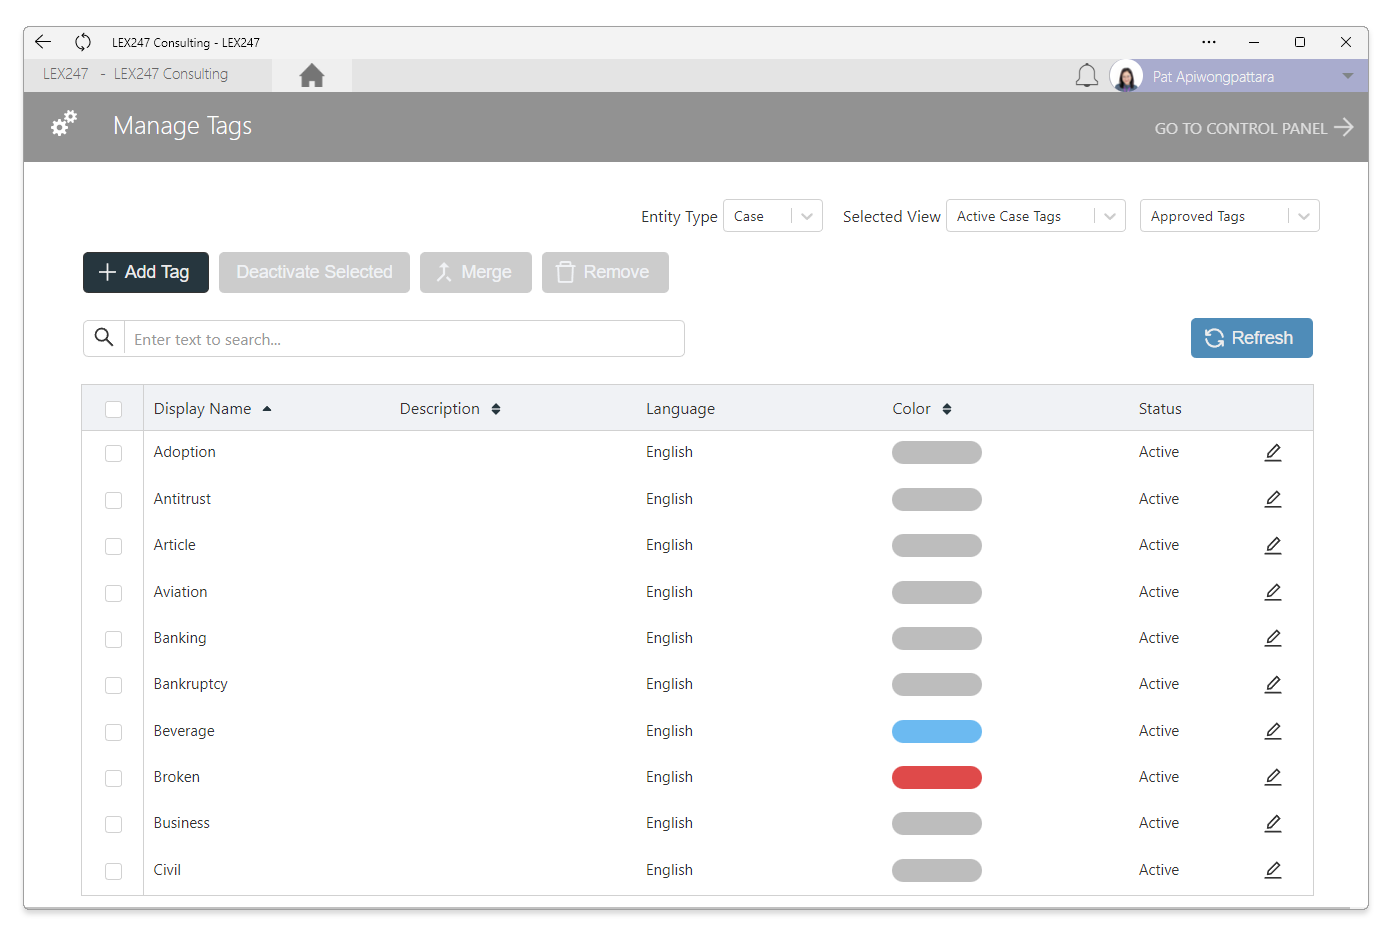Open the Active Case Tags view dropdown
Screen dimensions: 1391x935
pos(1035,216)
